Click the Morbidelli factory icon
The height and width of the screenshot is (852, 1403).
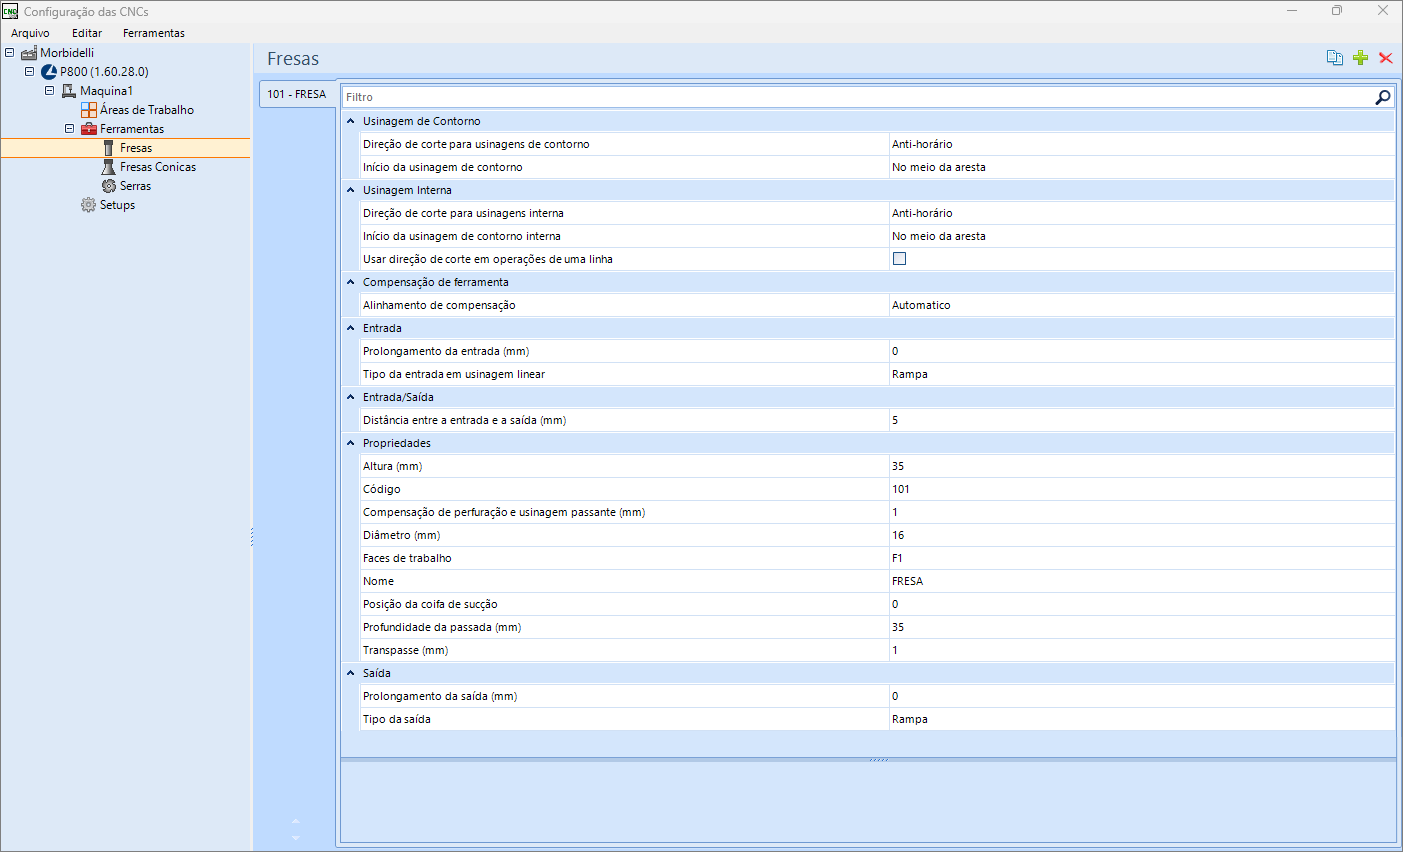(x=29, y=53)
